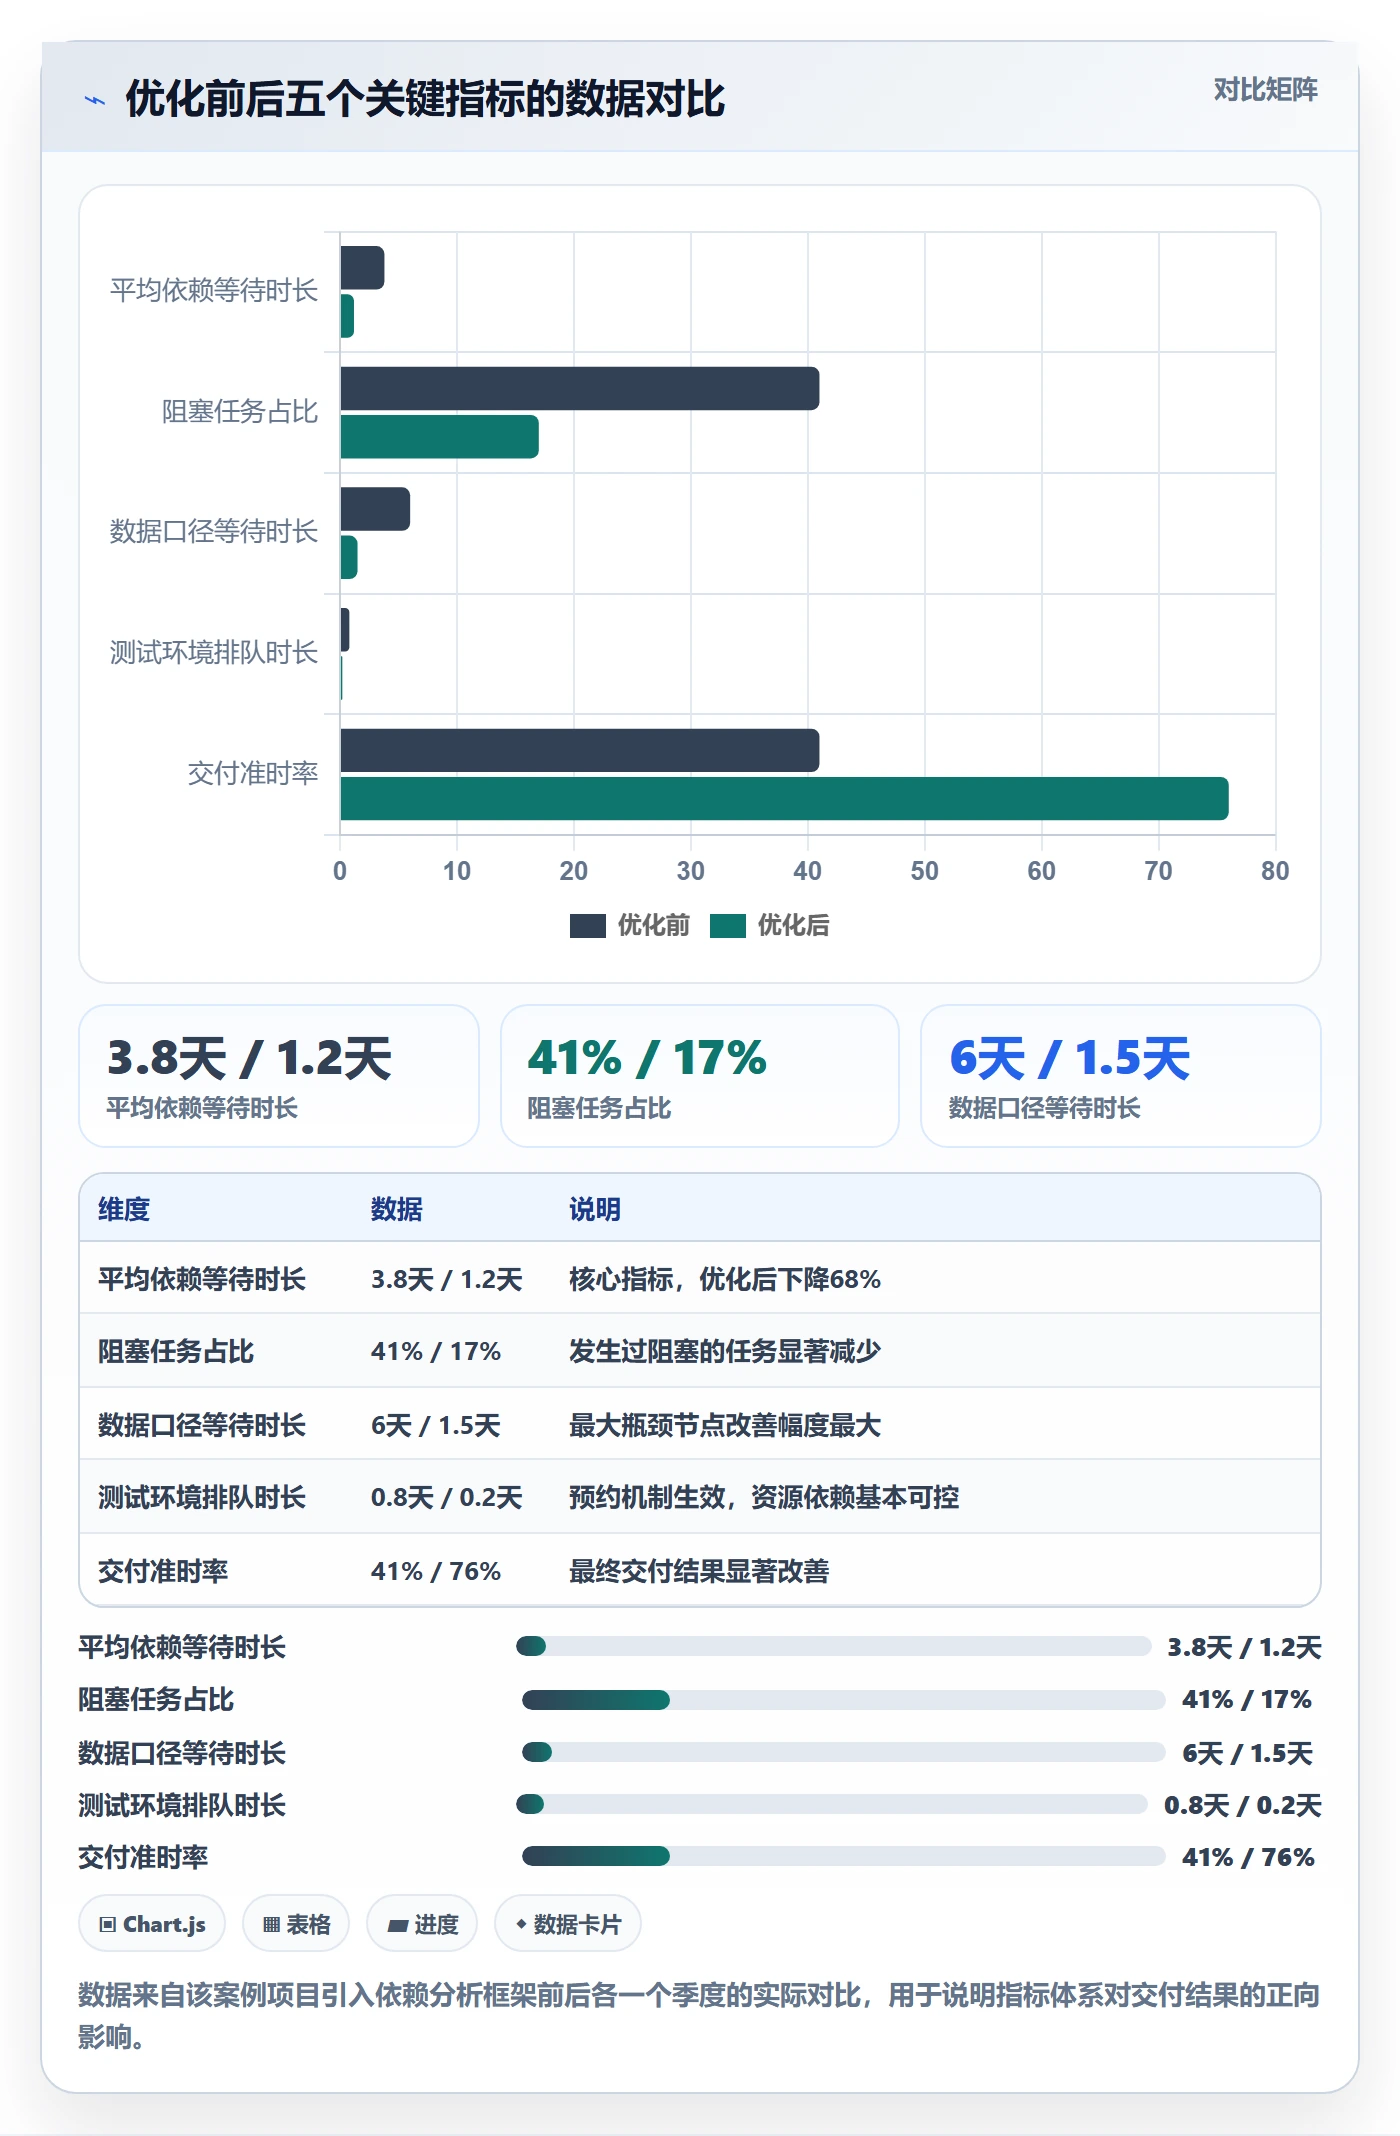Click the Chart.js tag chip
The image size is (1400, 2136).
pos(152,1923)
